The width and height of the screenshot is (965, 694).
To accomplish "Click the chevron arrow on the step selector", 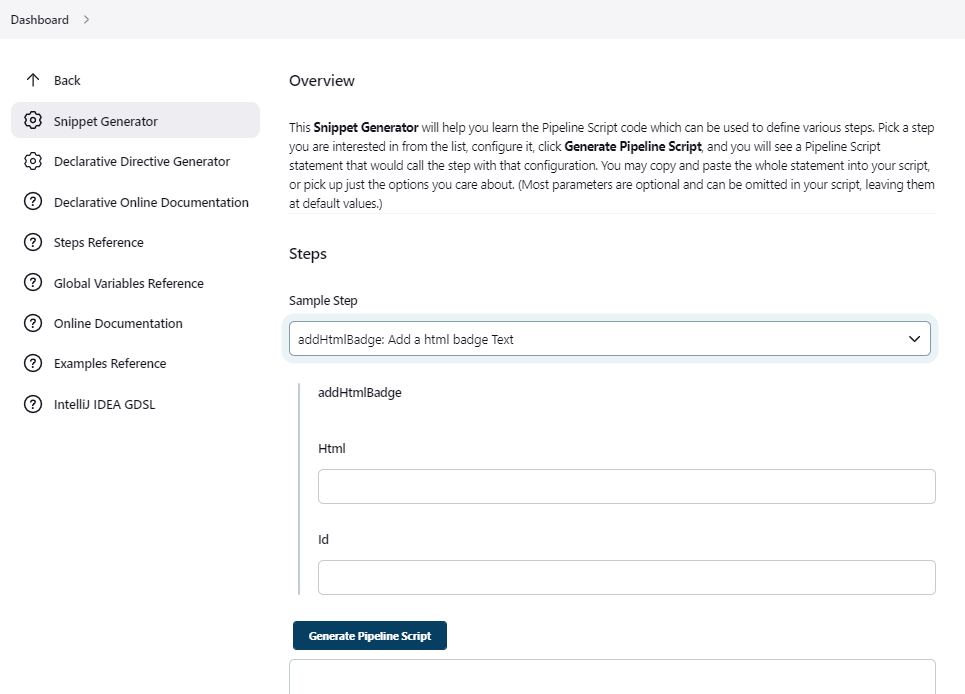I will pyautogui.click(x=913, y=338).
